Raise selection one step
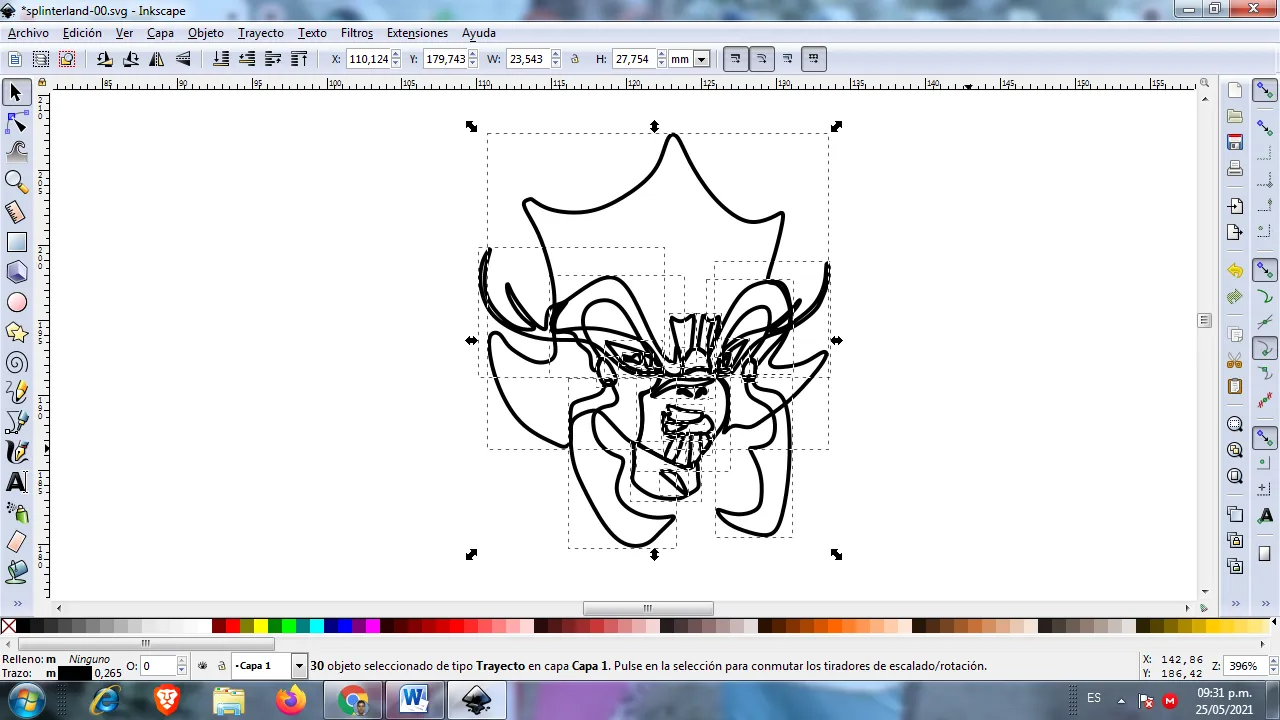Screen dimensions: 1280x720 (273, 59)
